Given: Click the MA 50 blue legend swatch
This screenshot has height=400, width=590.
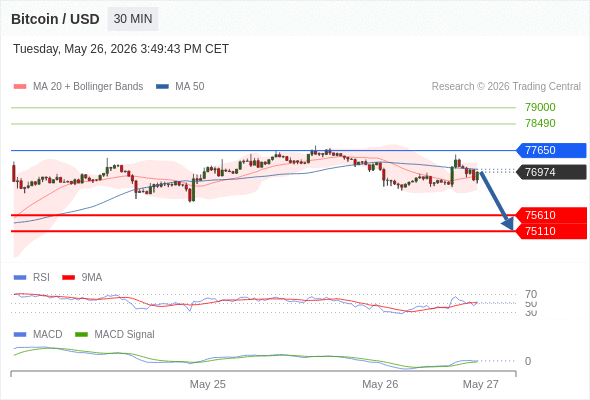Looking at the screenshot, I should point(162,87).
